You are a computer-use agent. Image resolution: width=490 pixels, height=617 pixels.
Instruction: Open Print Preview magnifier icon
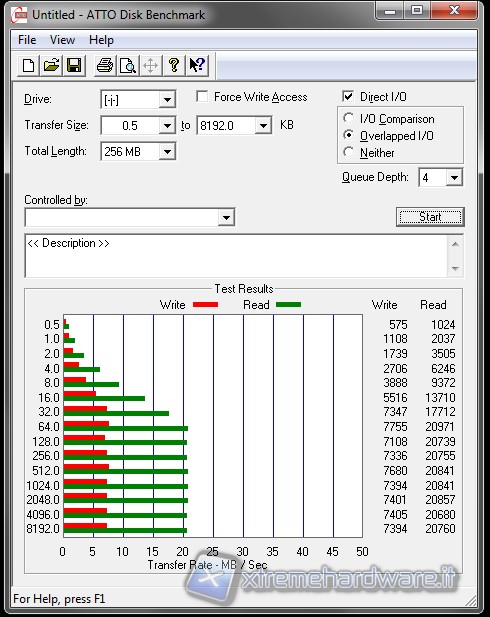pos(128,65)
